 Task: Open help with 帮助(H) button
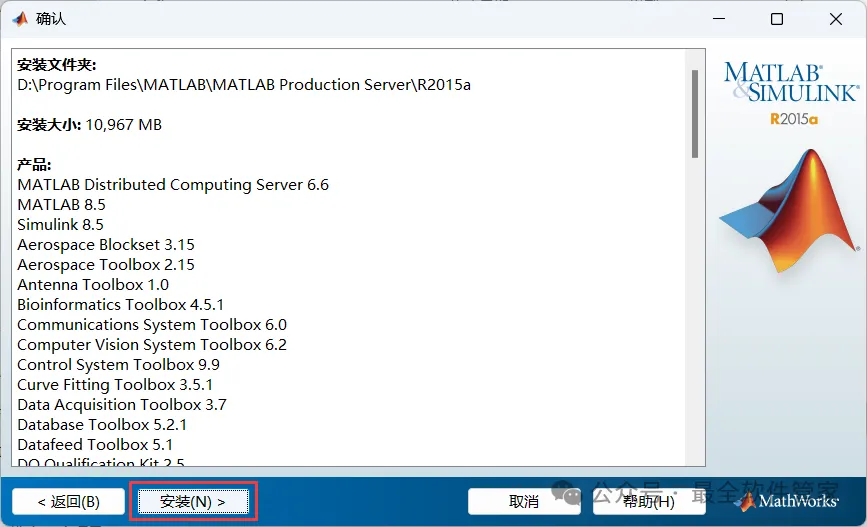(649, 502)
